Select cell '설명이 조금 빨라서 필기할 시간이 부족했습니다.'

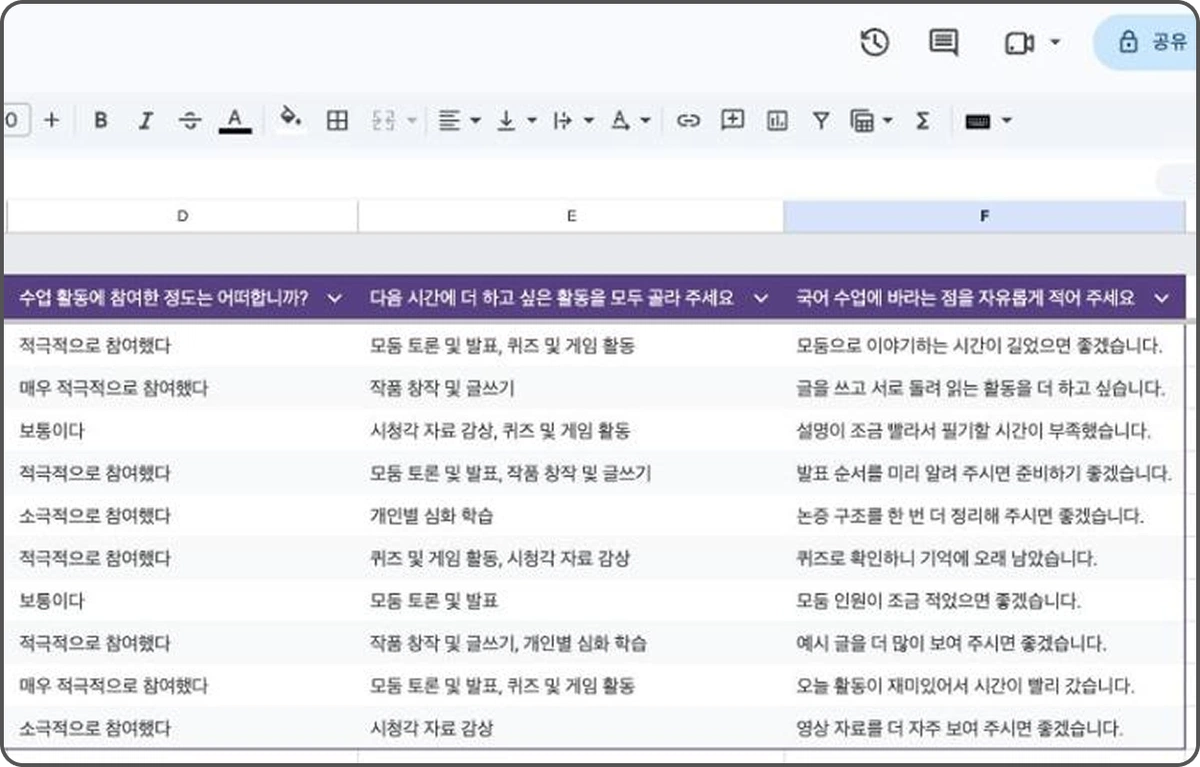click(985, 431)
